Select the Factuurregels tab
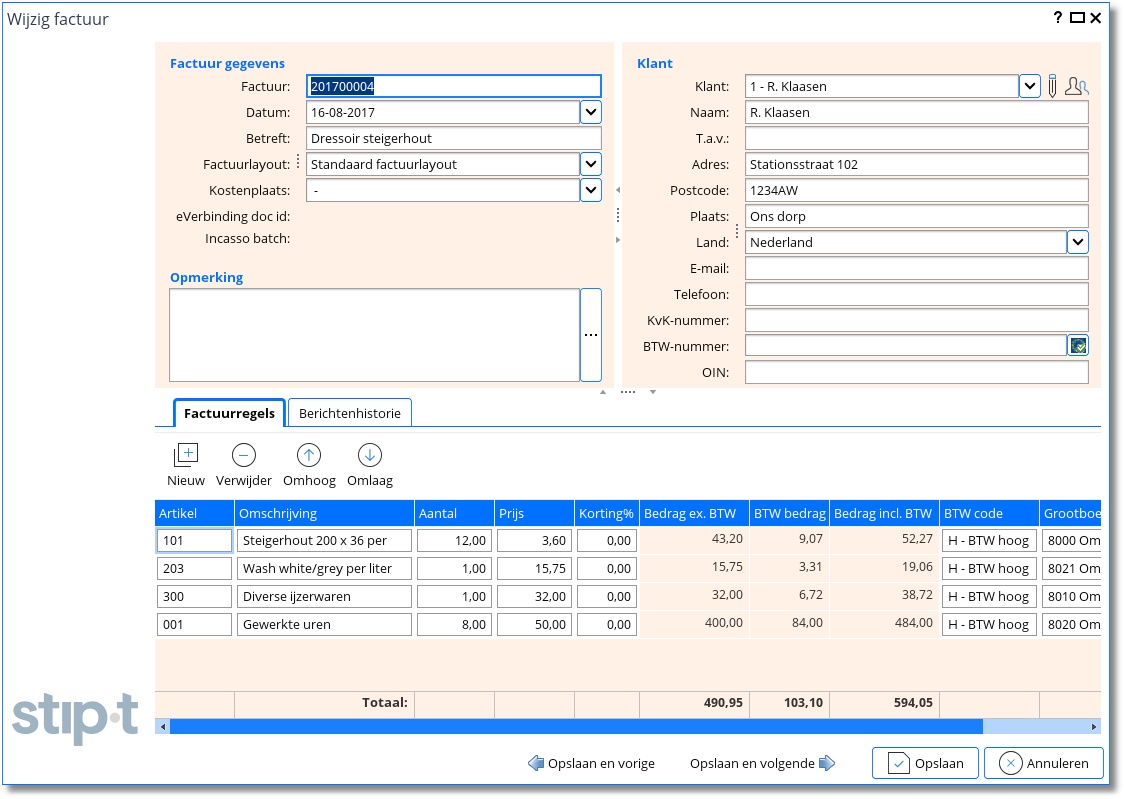 click(230, 413)
